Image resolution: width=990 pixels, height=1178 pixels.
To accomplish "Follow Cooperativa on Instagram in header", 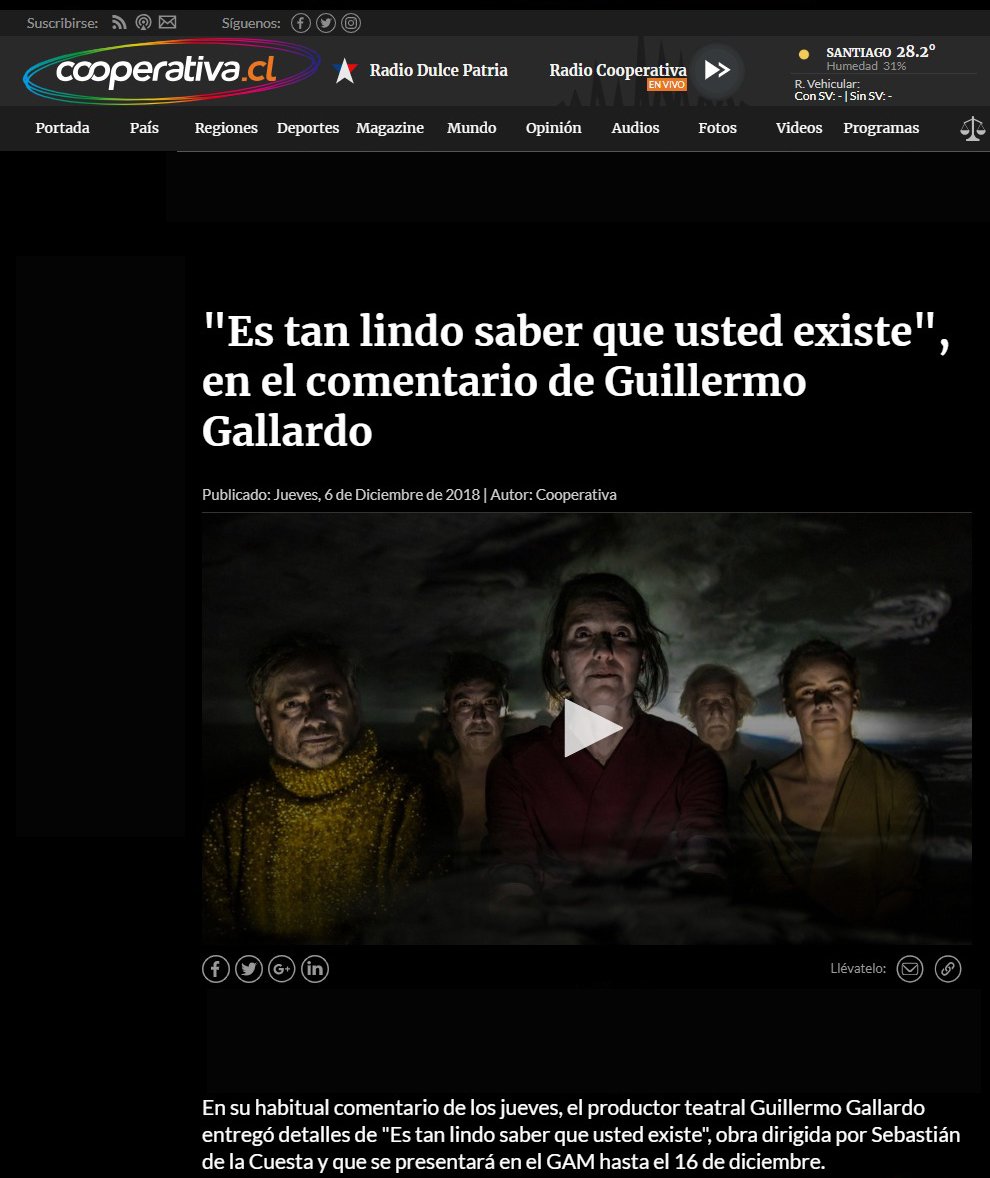I will point(351,23).
